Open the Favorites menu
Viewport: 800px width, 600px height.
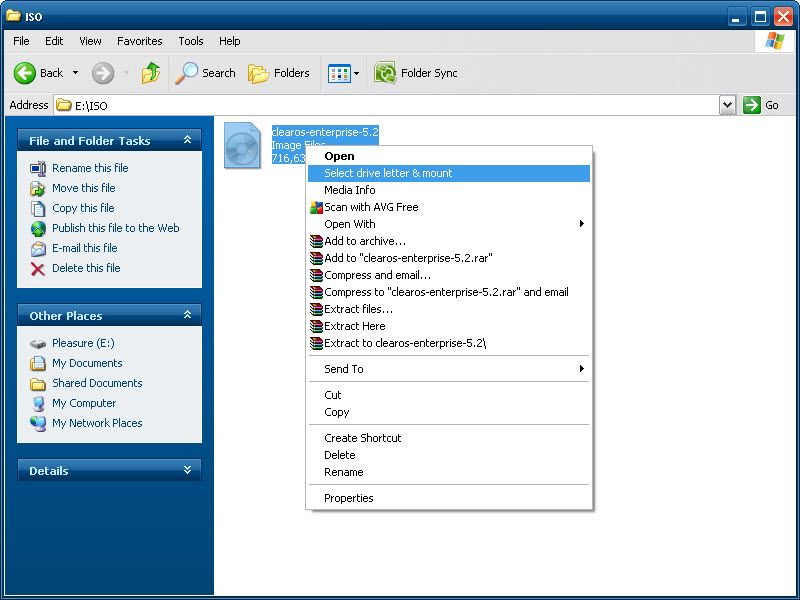pyautogui.click(x=139, y=41)
